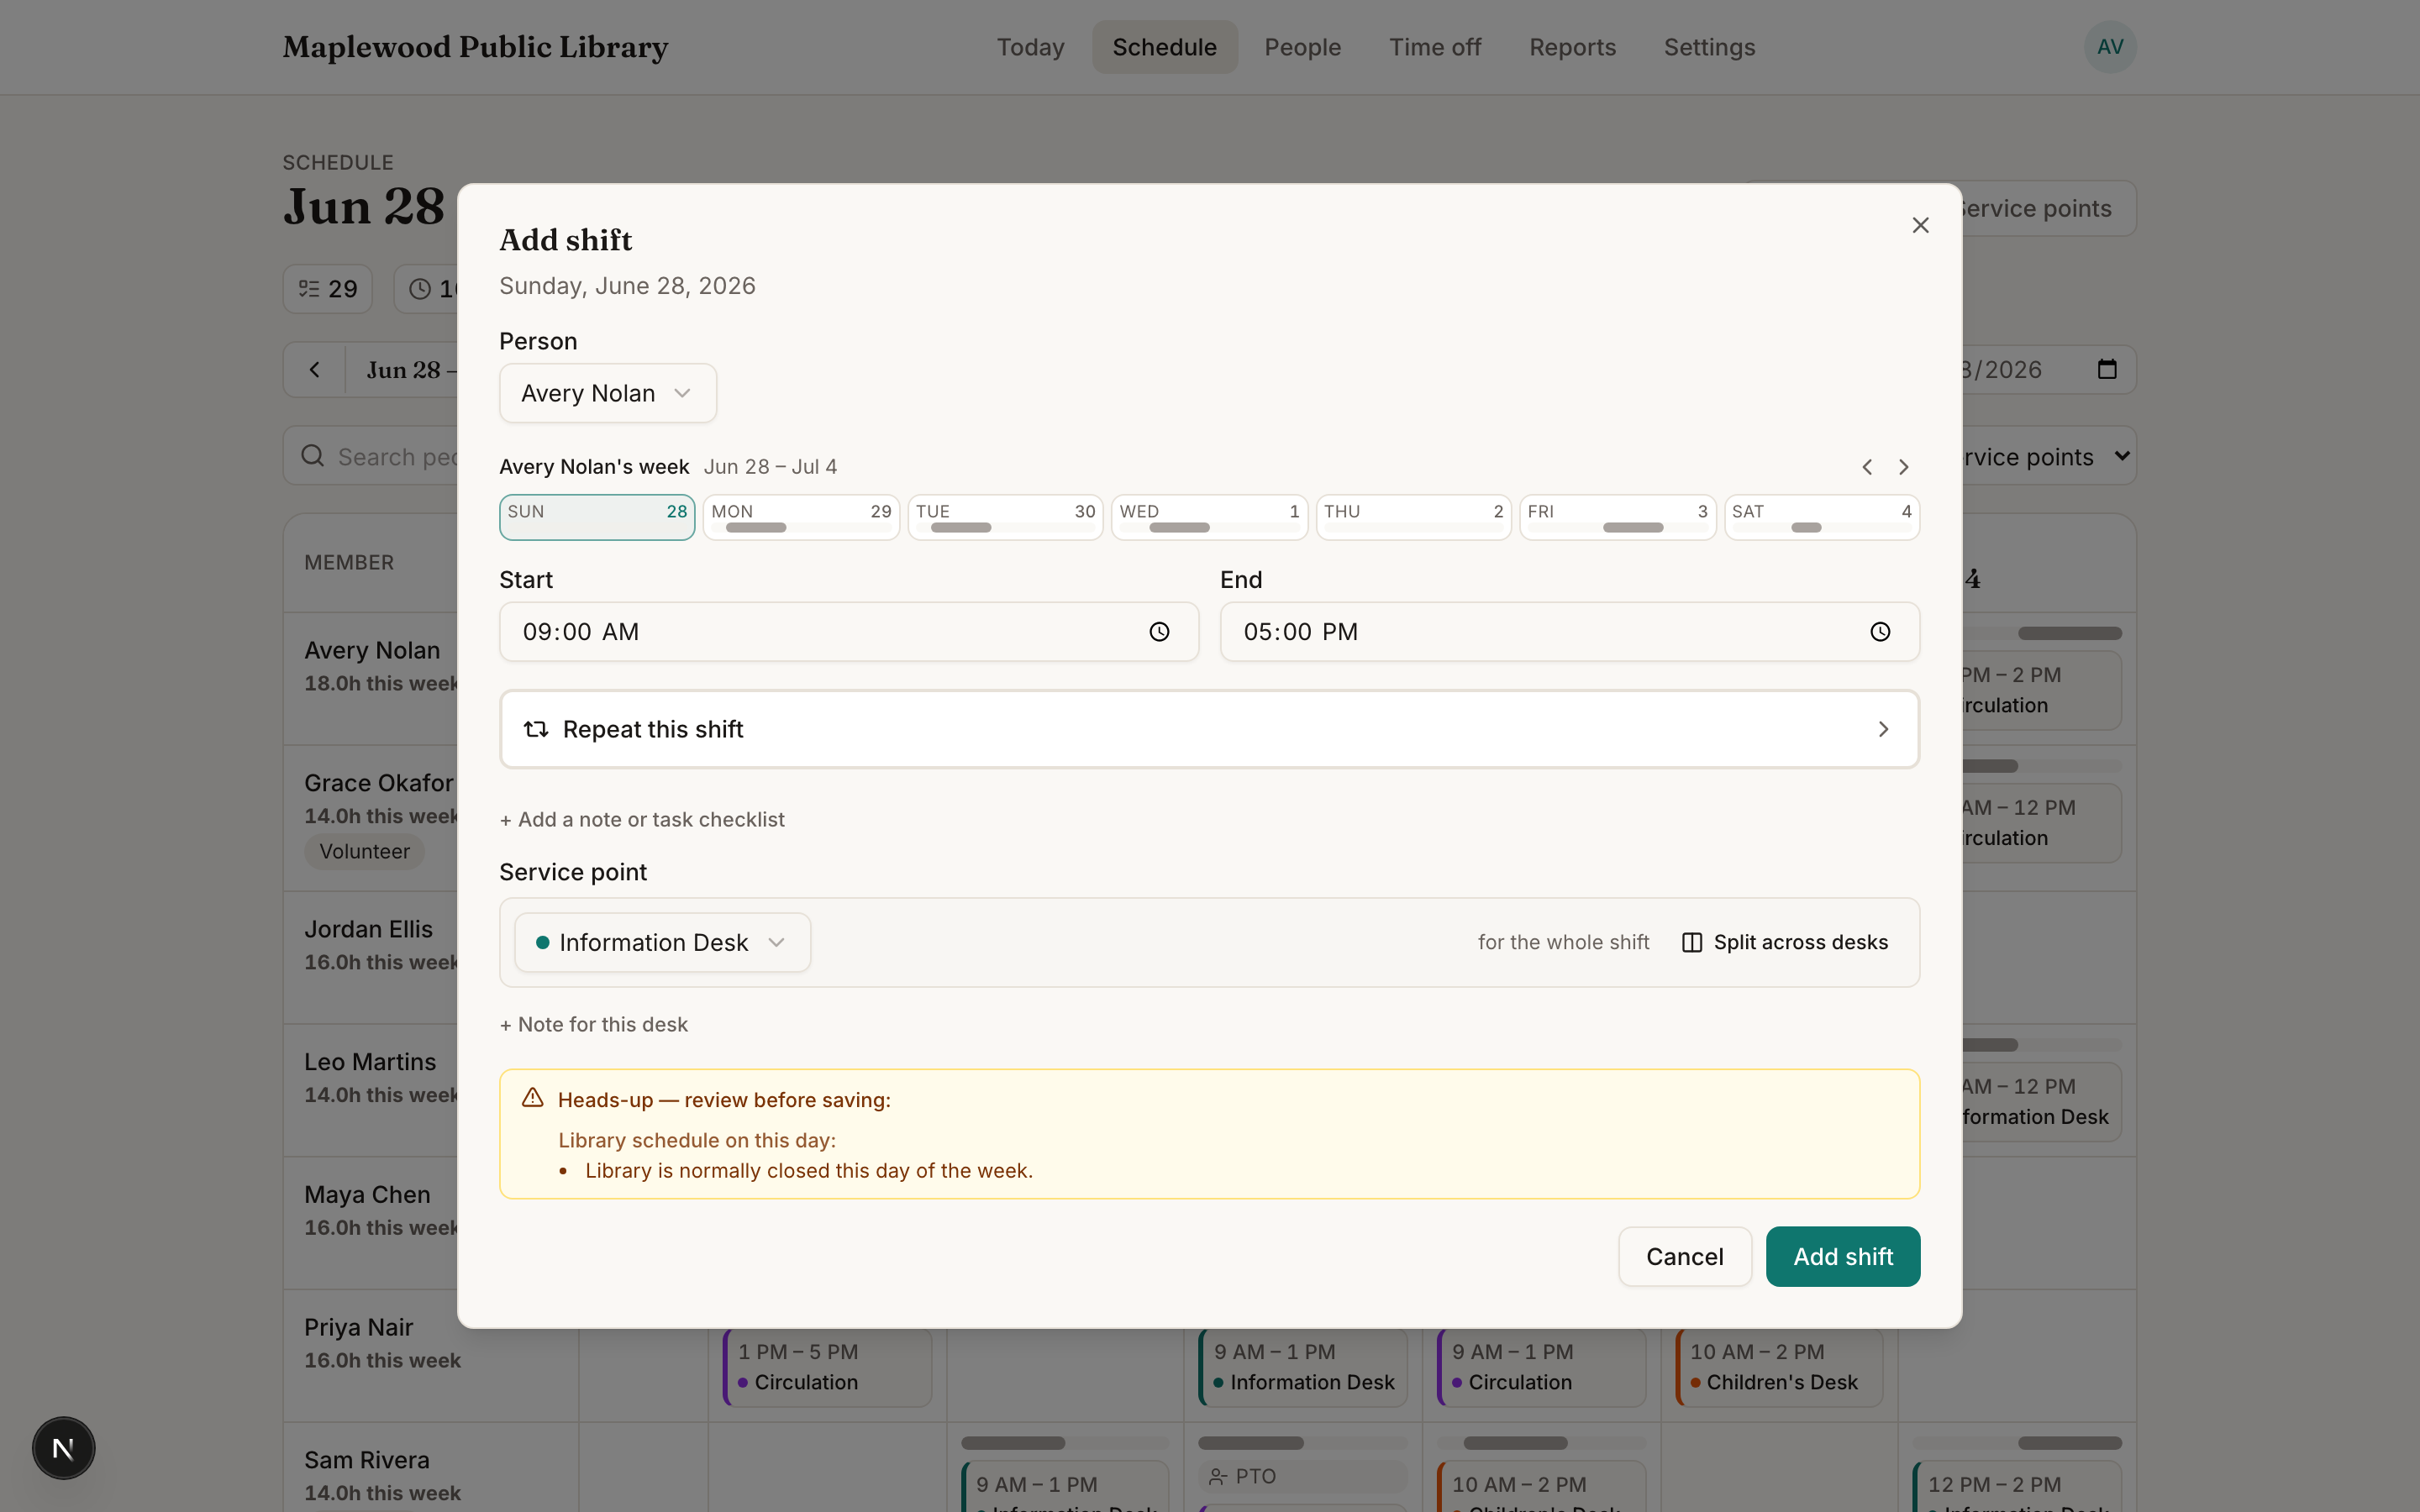Click the Next.js dev tools badge
Image resolution: width=2420 pixels, height=1512 pixels.
63,1447
